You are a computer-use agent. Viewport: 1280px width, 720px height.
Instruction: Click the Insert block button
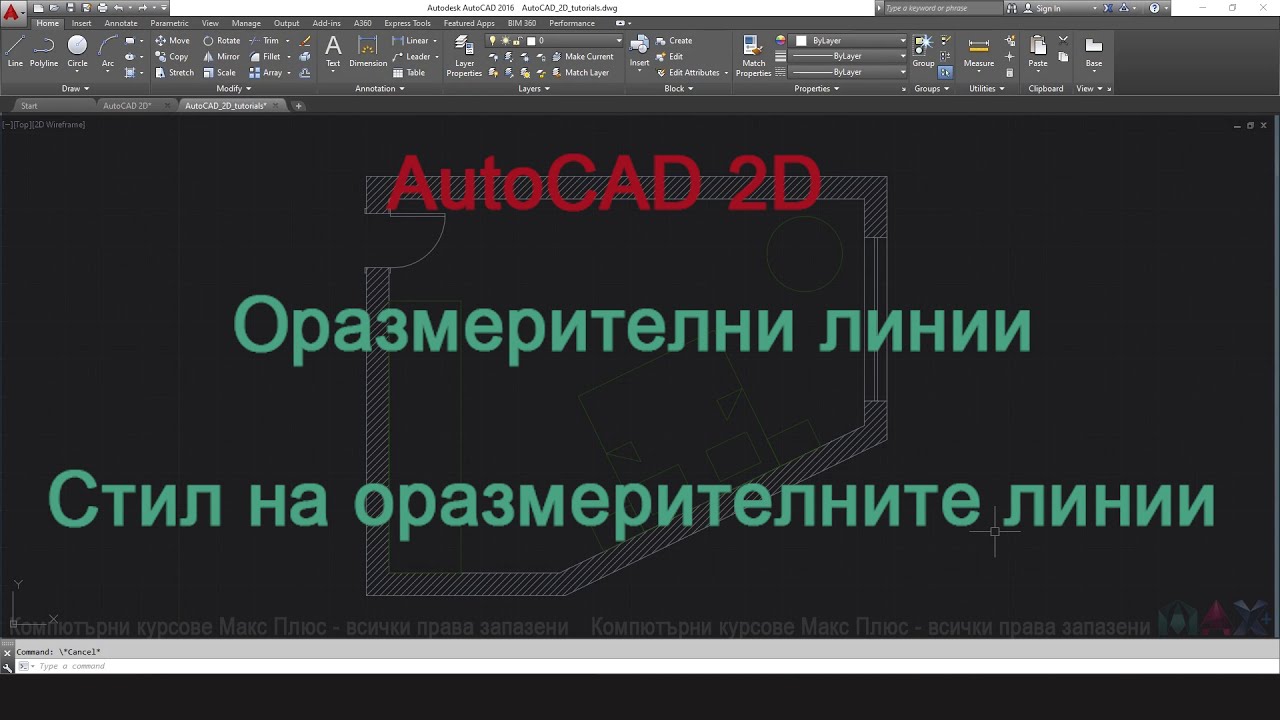click(x=639, y=51)
